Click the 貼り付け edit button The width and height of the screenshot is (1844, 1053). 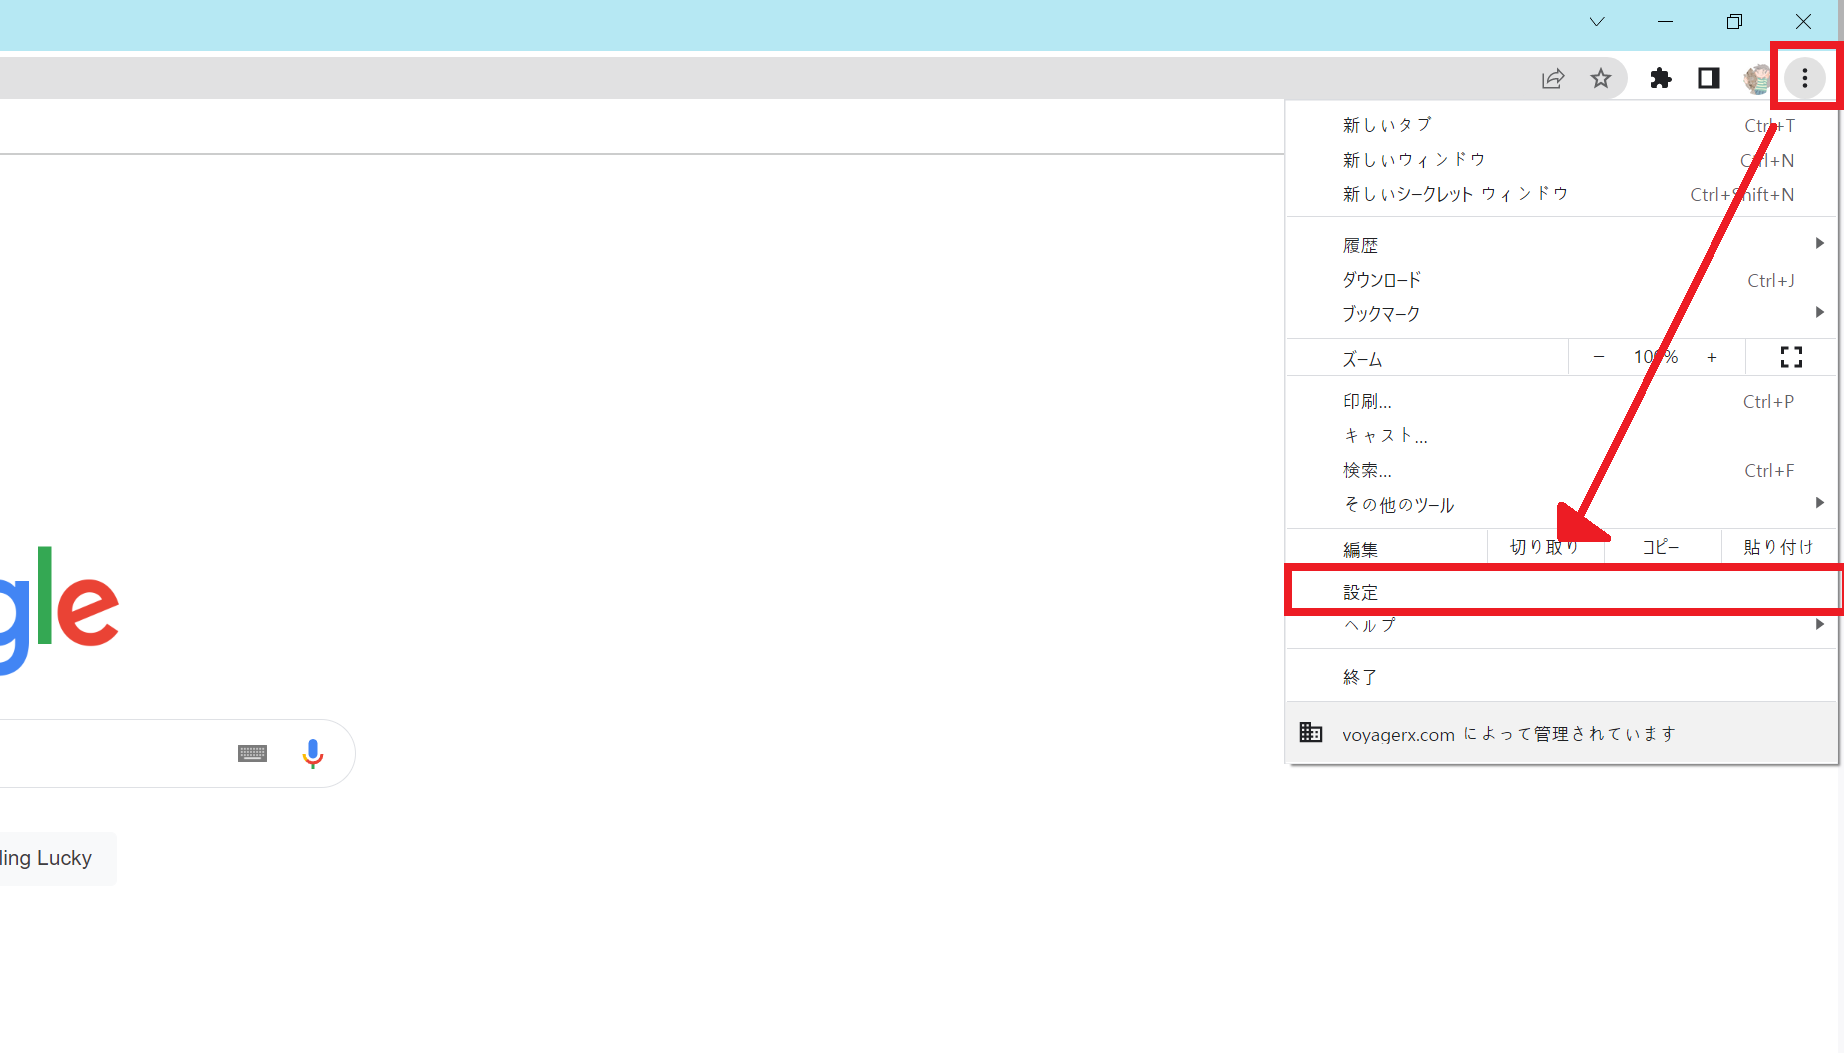pos(1779,547)
